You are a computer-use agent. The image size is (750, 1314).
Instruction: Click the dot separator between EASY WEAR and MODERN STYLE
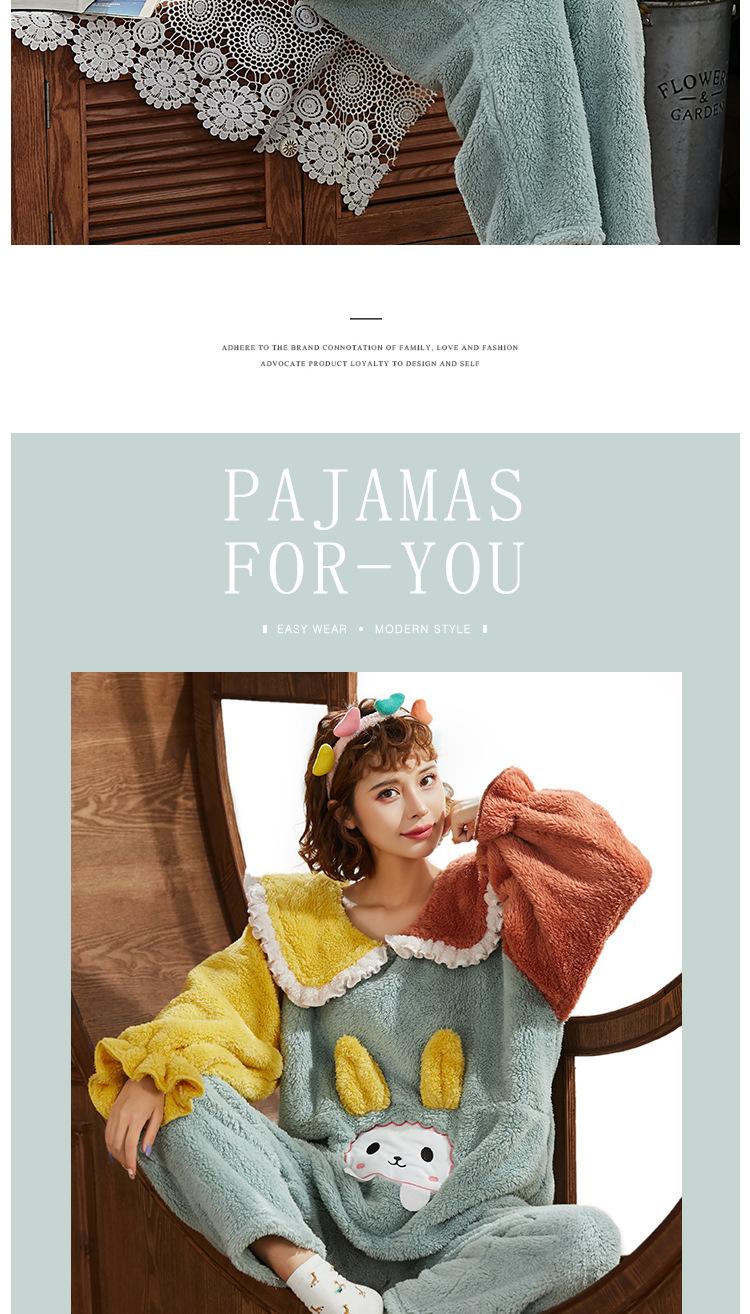(361, 629)
